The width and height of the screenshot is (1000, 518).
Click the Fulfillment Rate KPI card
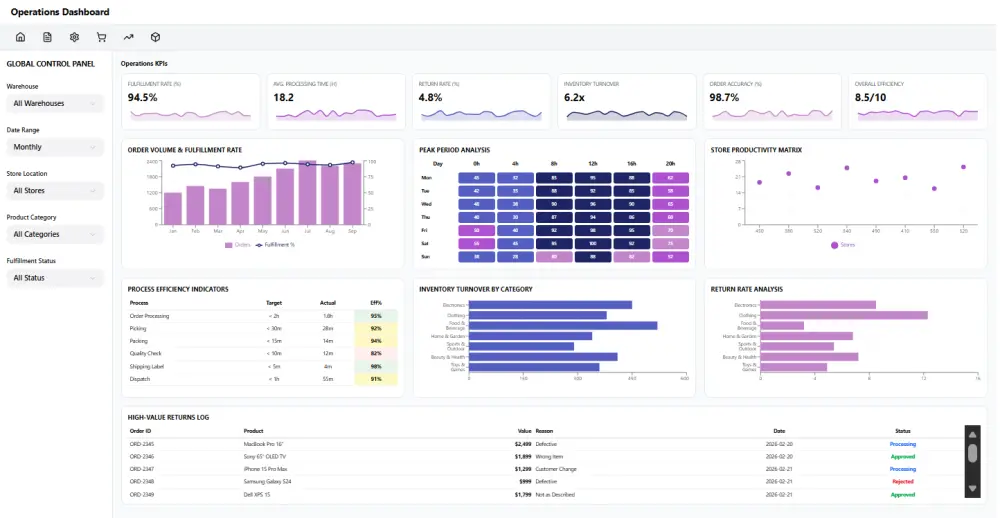coord(191,102)
